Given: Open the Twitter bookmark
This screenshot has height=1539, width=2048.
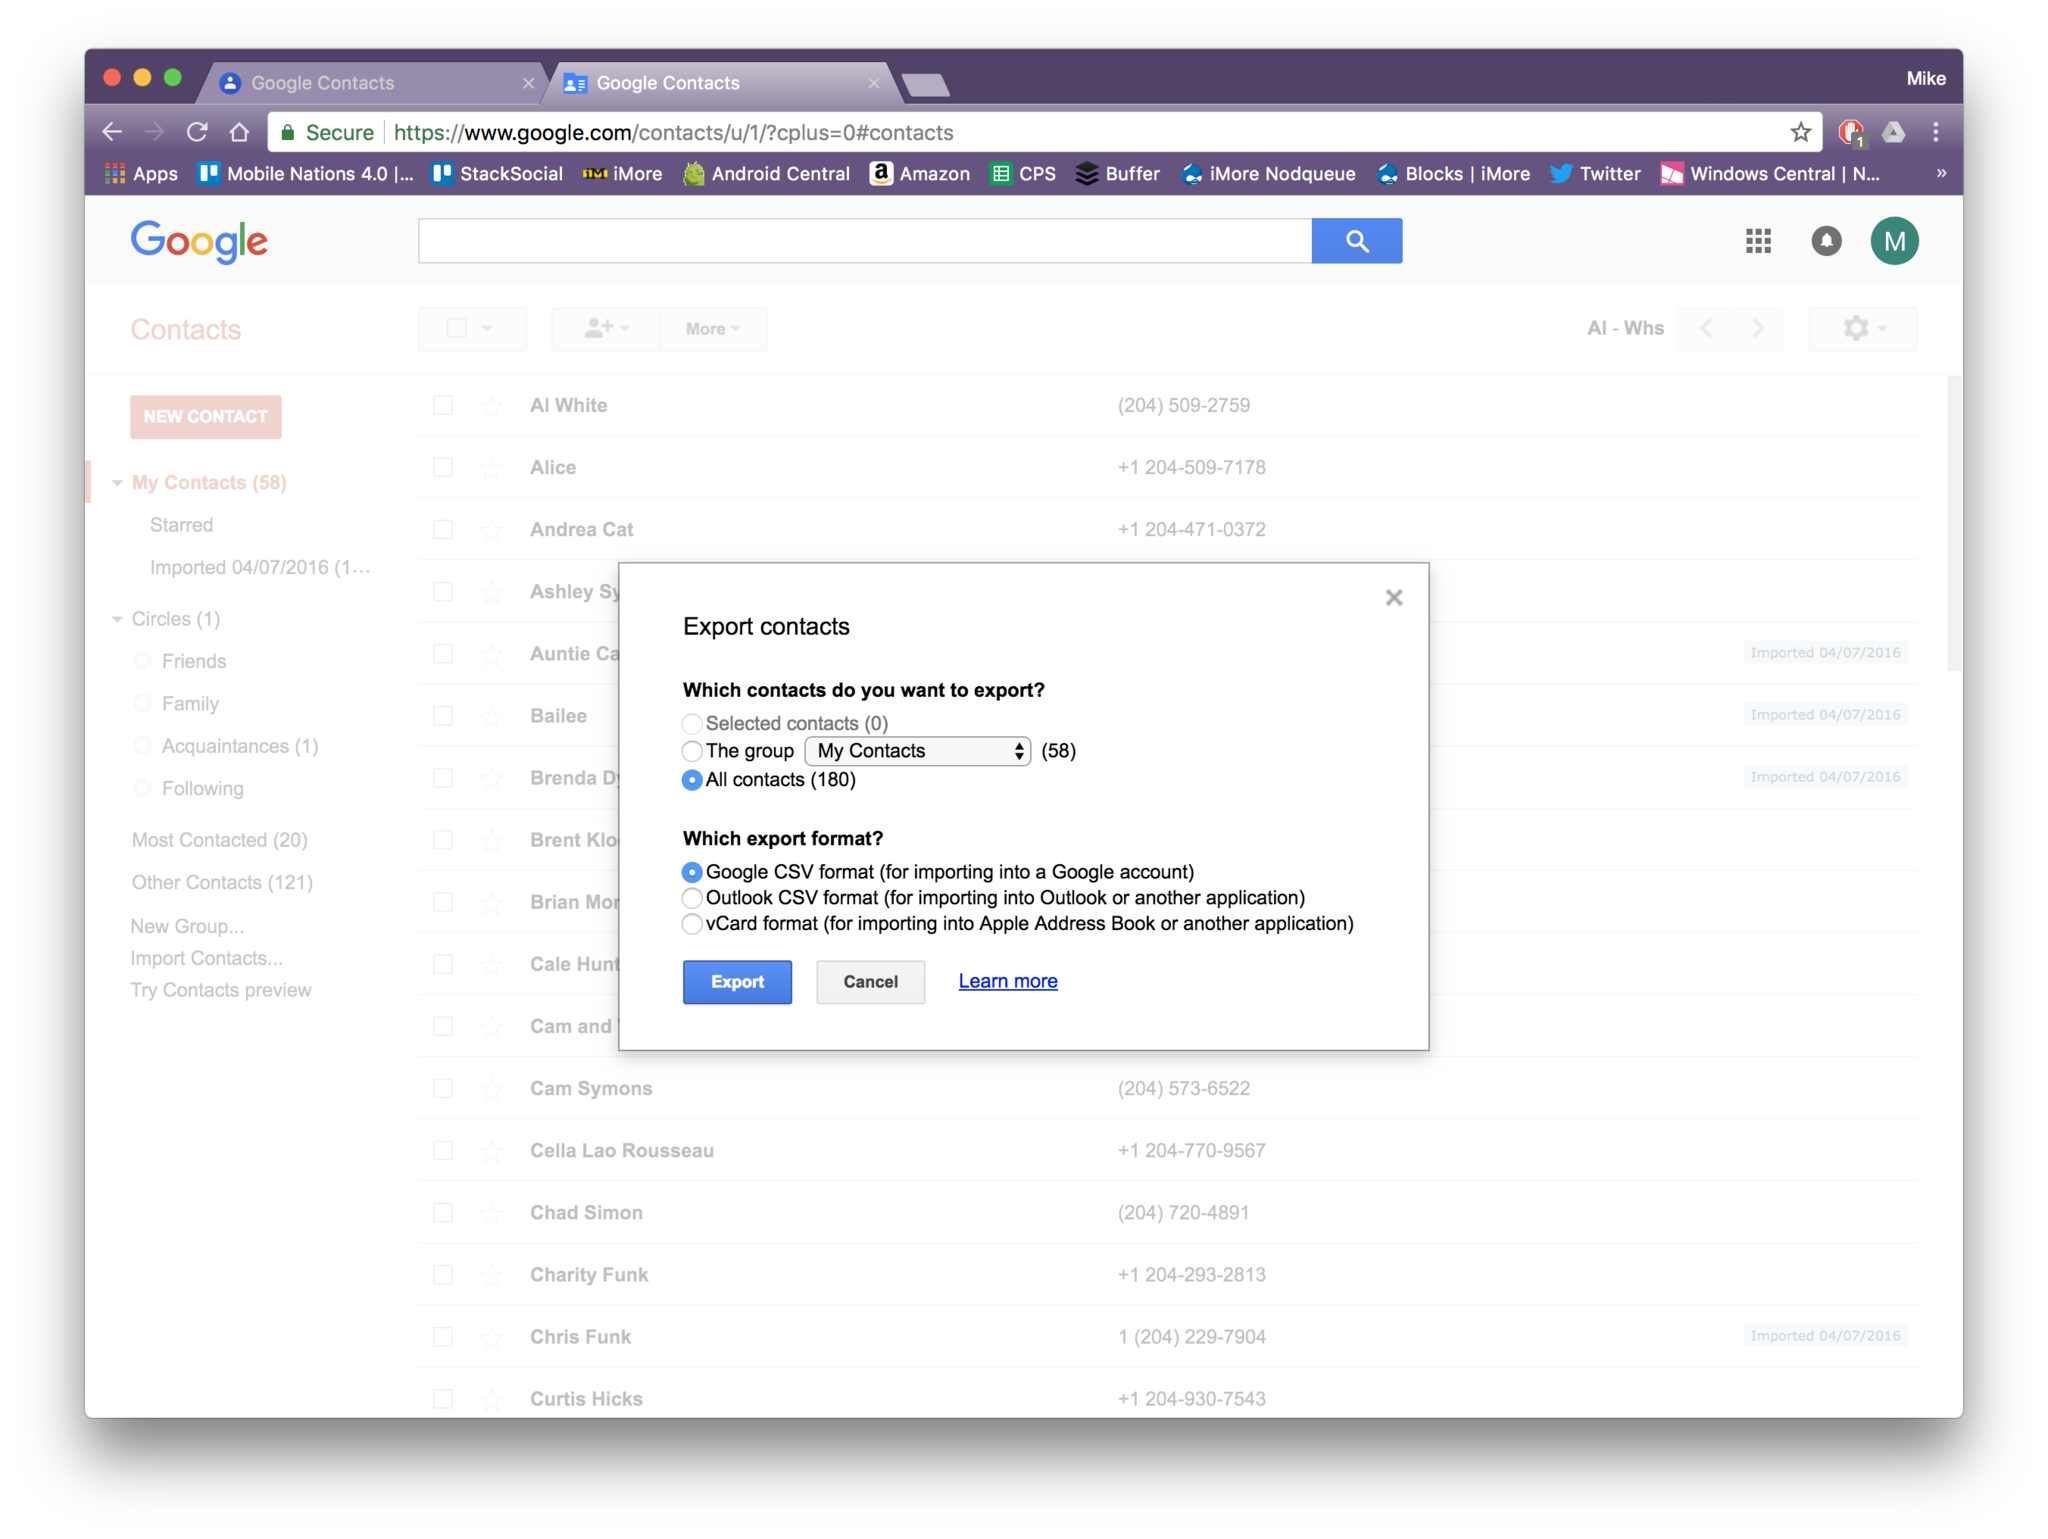Looking at the screenshot, I should coord(1595,174).
